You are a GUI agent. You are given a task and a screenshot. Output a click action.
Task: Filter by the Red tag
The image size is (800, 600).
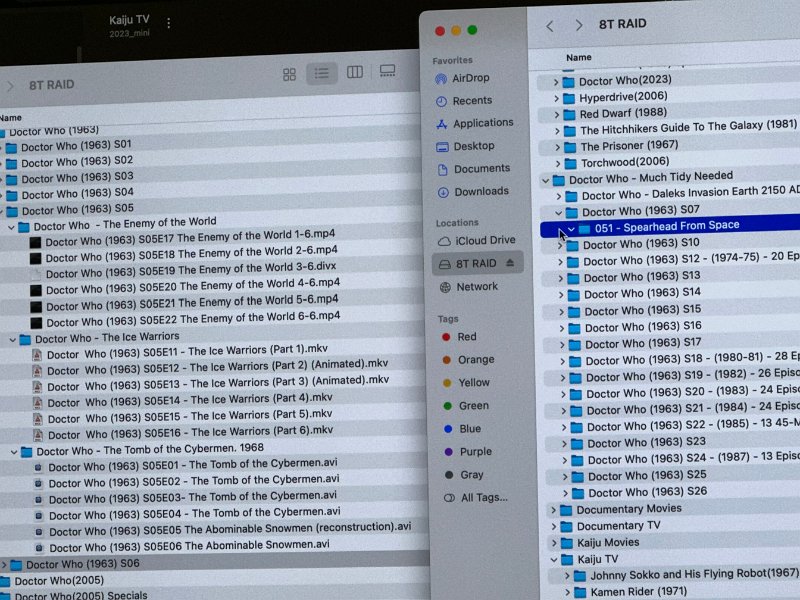(459, 337)
